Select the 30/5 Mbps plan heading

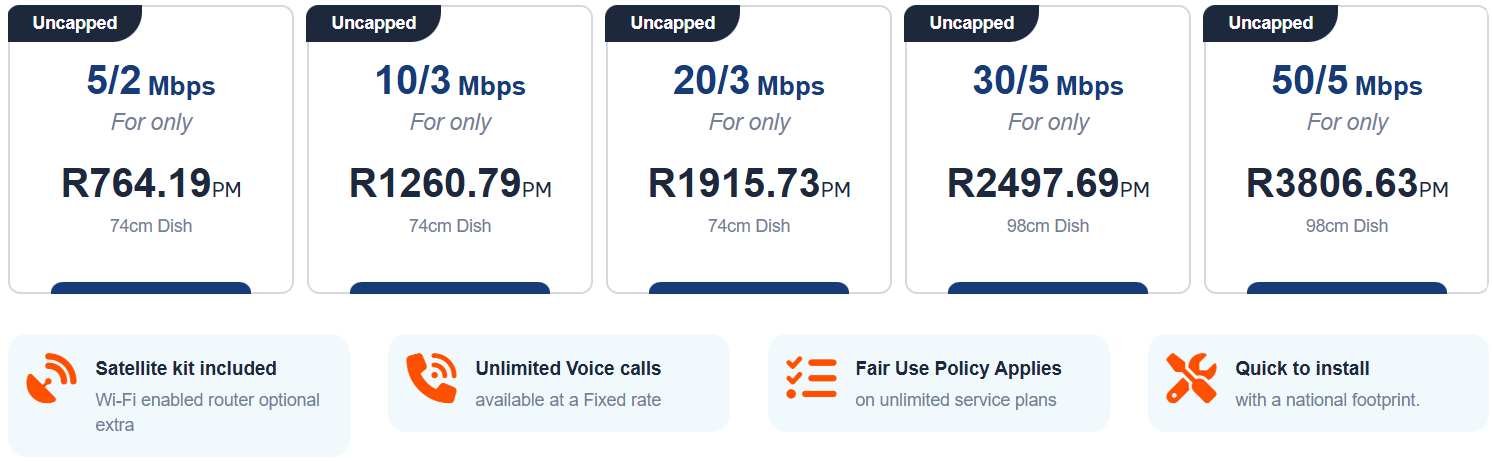pos(1048,83)
